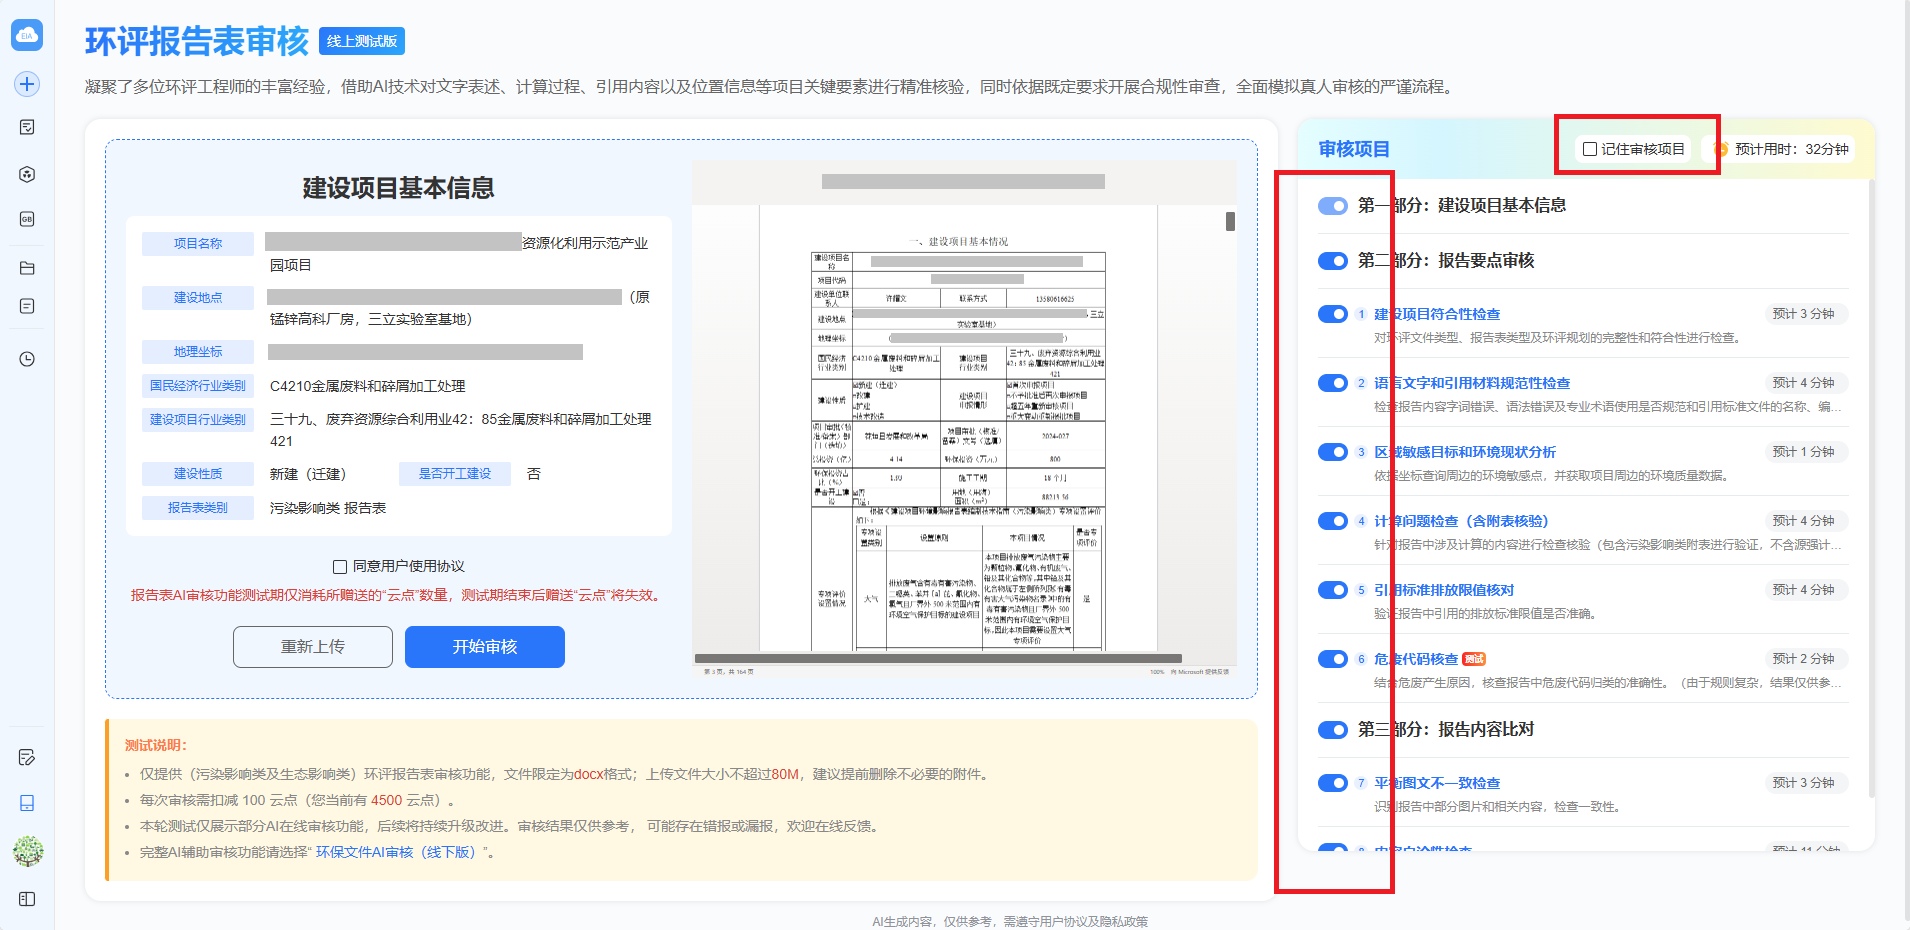Click the 重新上传 button
1910x930 pixels.
(313, 647)
